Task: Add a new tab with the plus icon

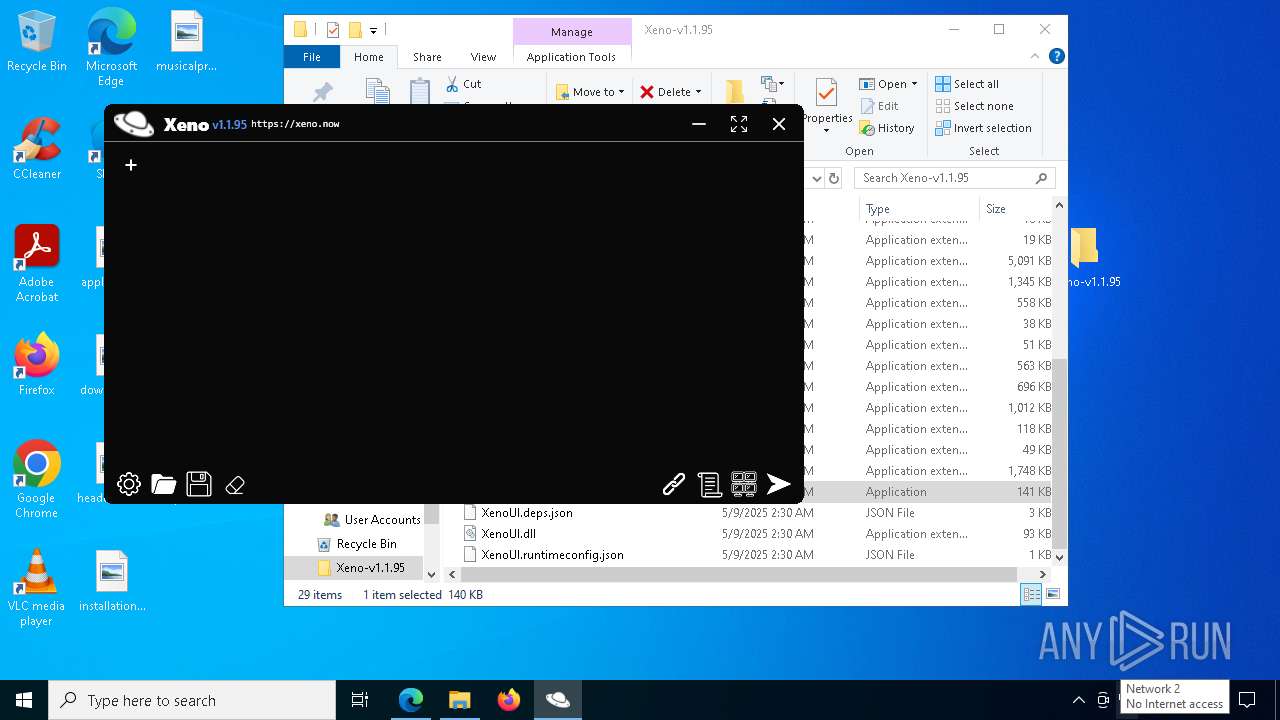Action: click(x=131, y=165)
